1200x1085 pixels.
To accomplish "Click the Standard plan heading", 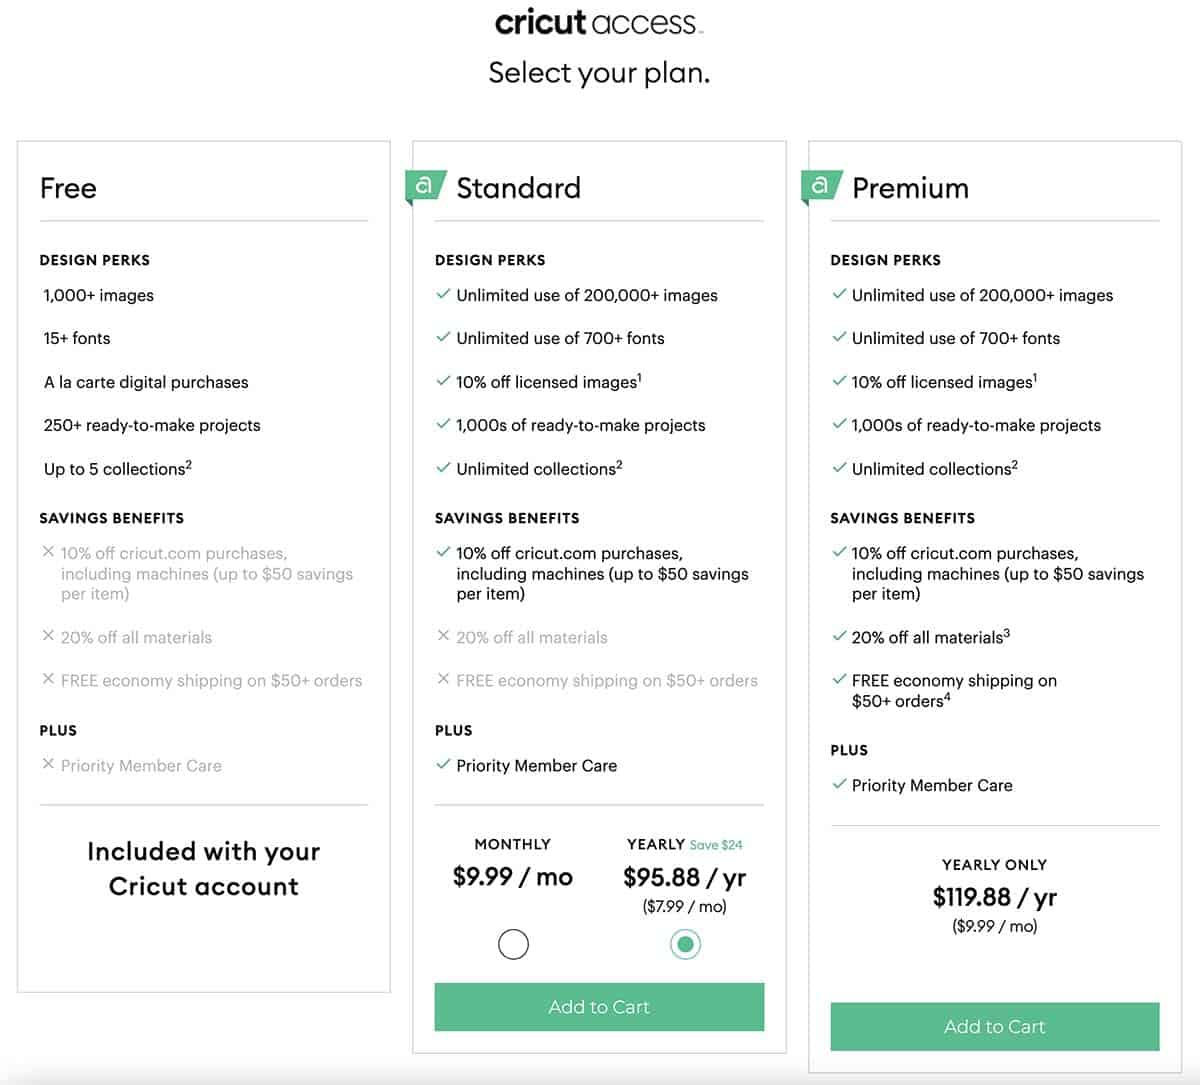I will (518, 188).
